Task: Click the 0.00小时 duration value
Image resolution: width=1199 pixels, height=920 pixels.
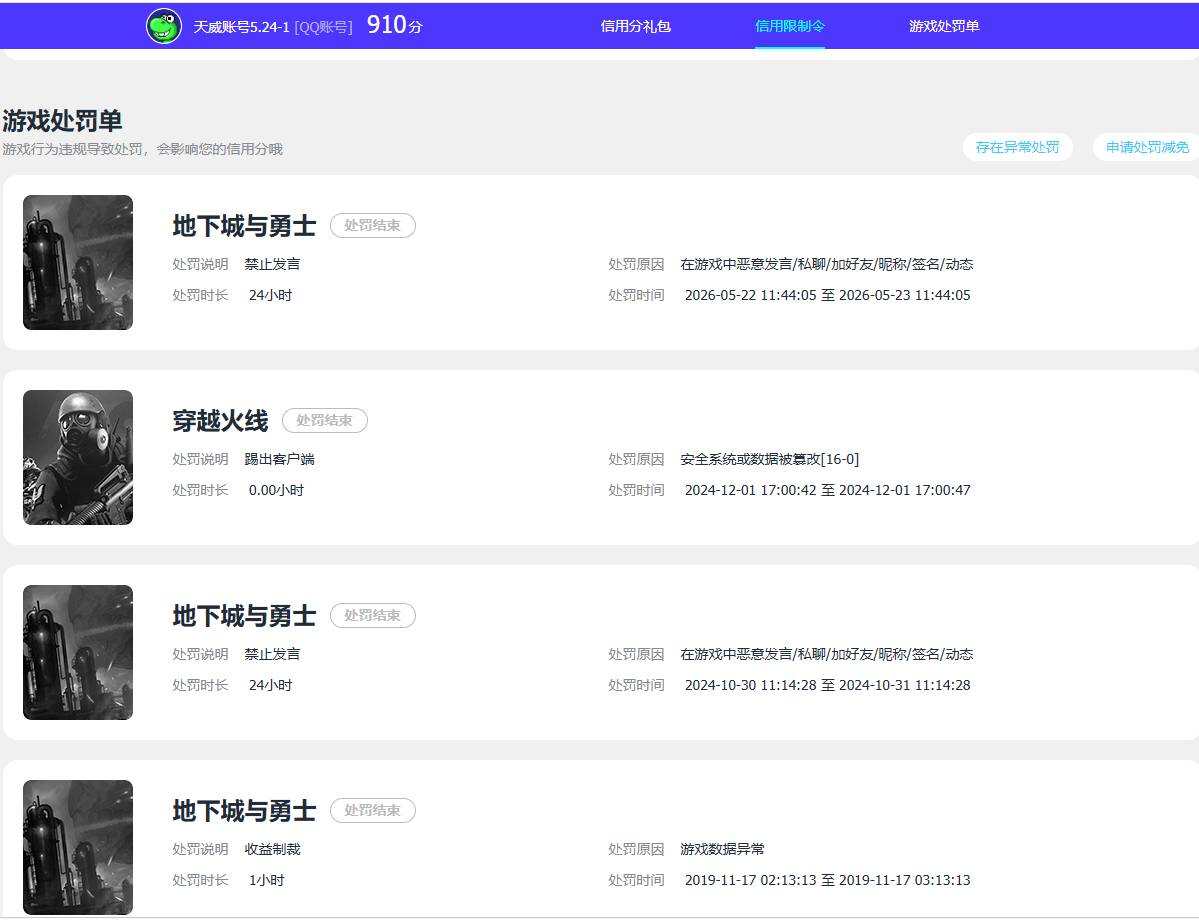Action: pyautogui.click(x=276, y=490)
